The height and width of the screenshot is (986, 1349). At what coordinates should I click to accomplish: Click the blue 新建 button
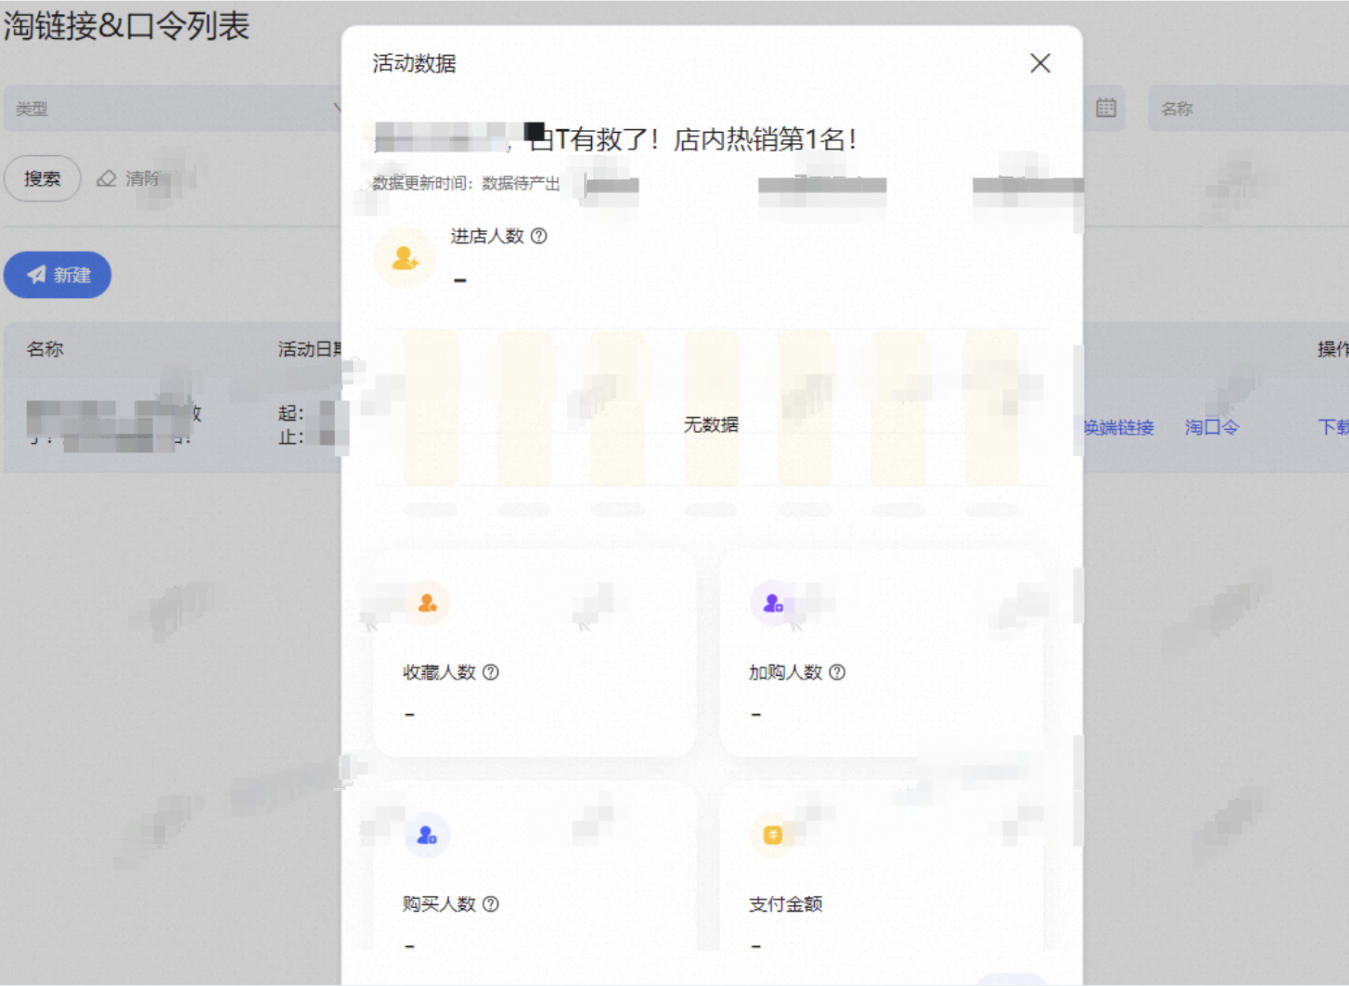pyautogui.click(x=58, y=275)
